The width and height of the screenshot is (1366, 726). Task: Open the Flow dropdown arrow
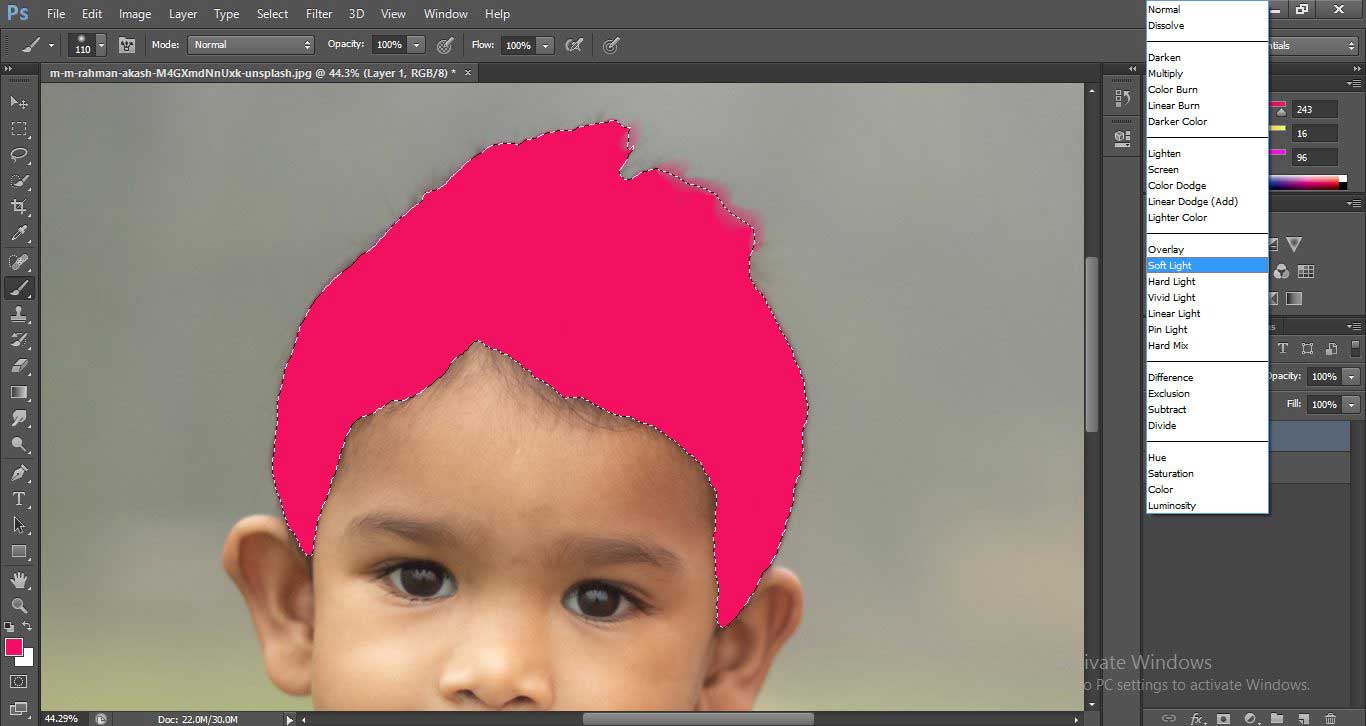coord(545,45)
